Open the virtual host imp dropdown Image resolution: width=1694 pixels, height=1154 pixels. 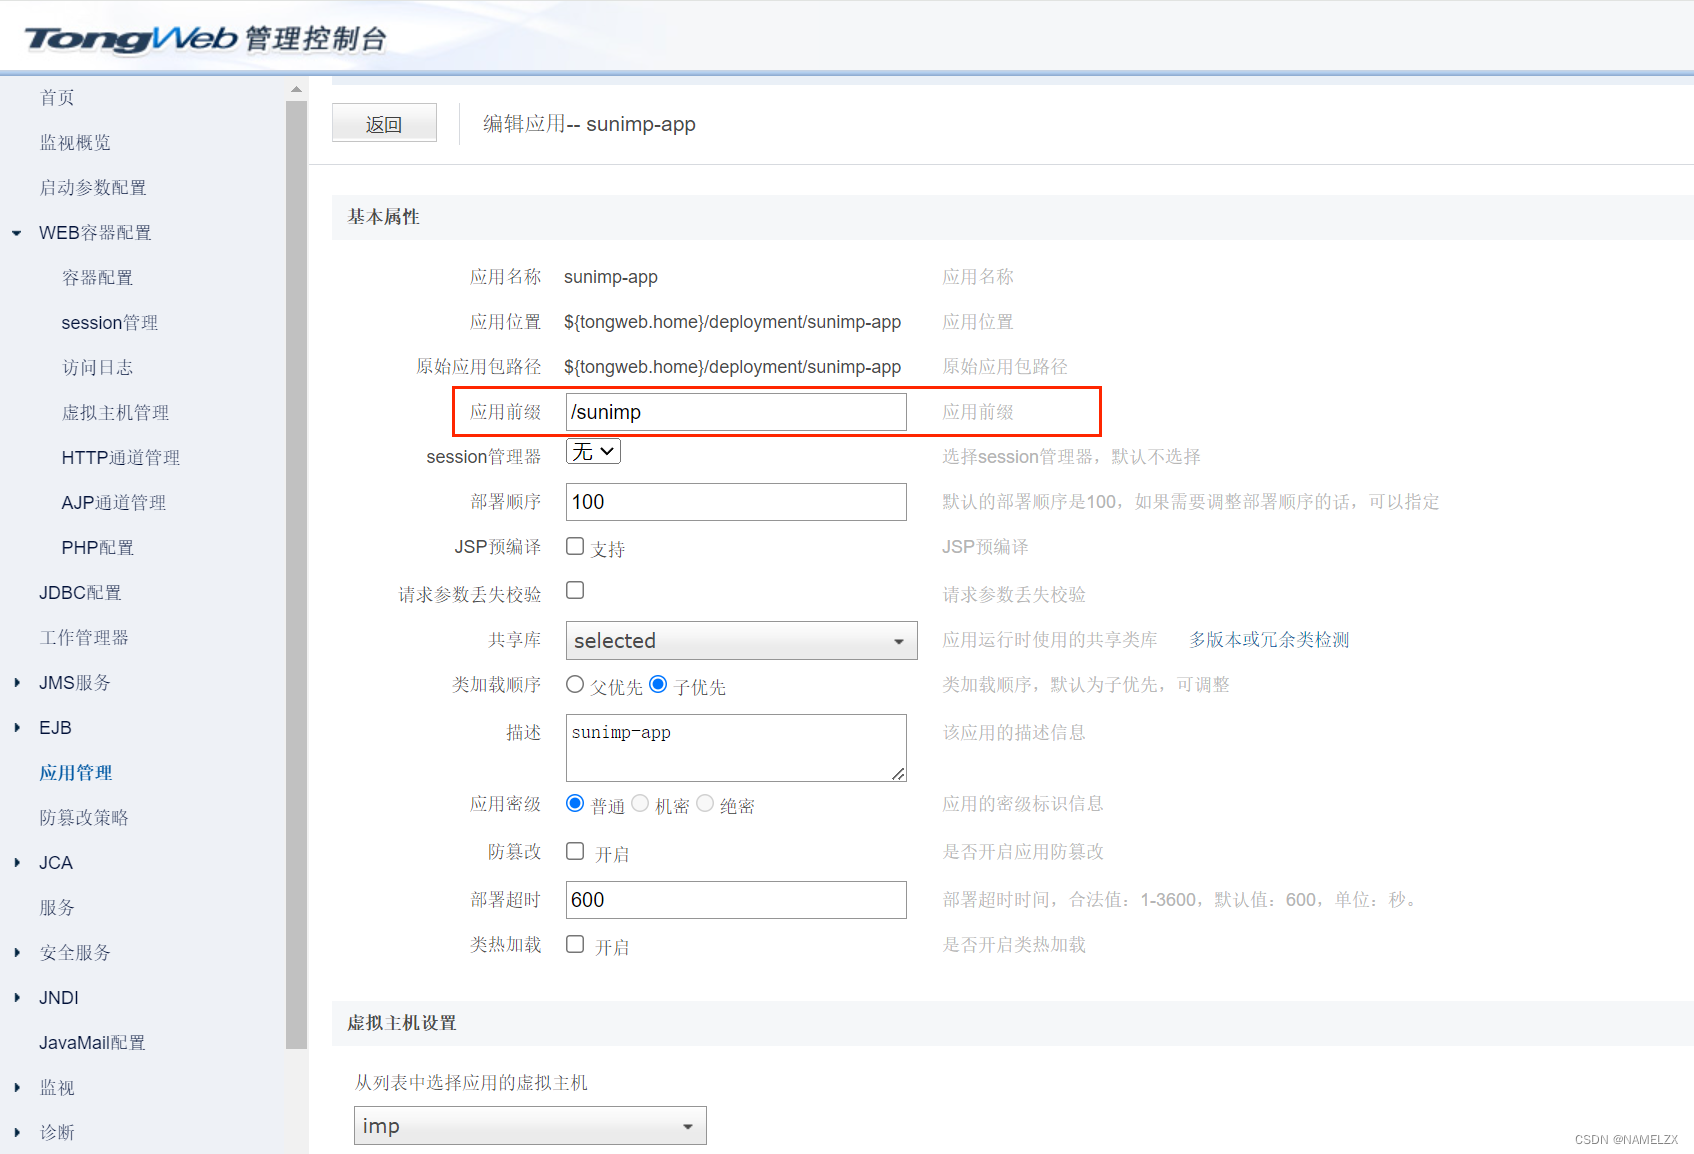coord(530,1126)
